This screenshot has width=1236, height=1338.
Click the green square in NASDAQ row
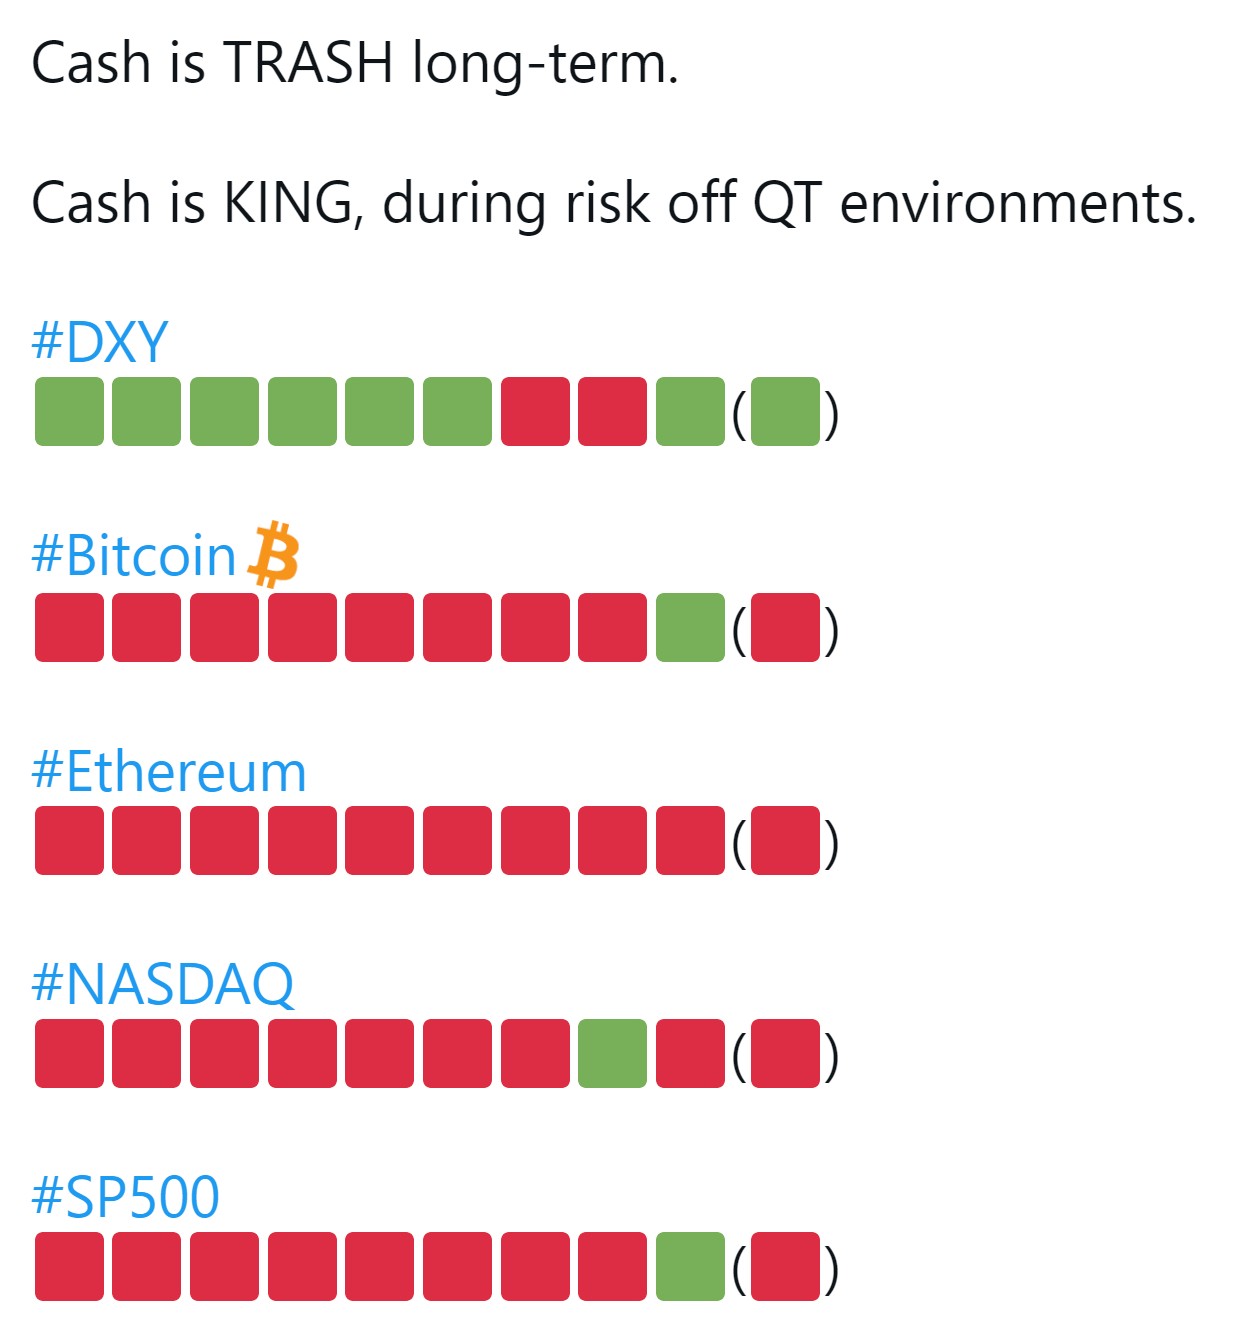pyautogui.click(x=612, y=1053)
